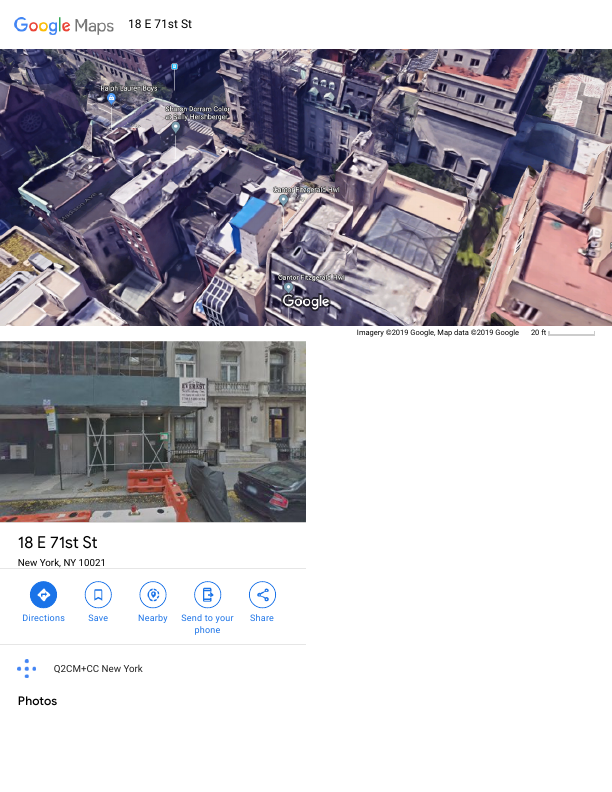Click the Send to your phone icon
This screenshot has height=792, width=612.
[208, 595]
